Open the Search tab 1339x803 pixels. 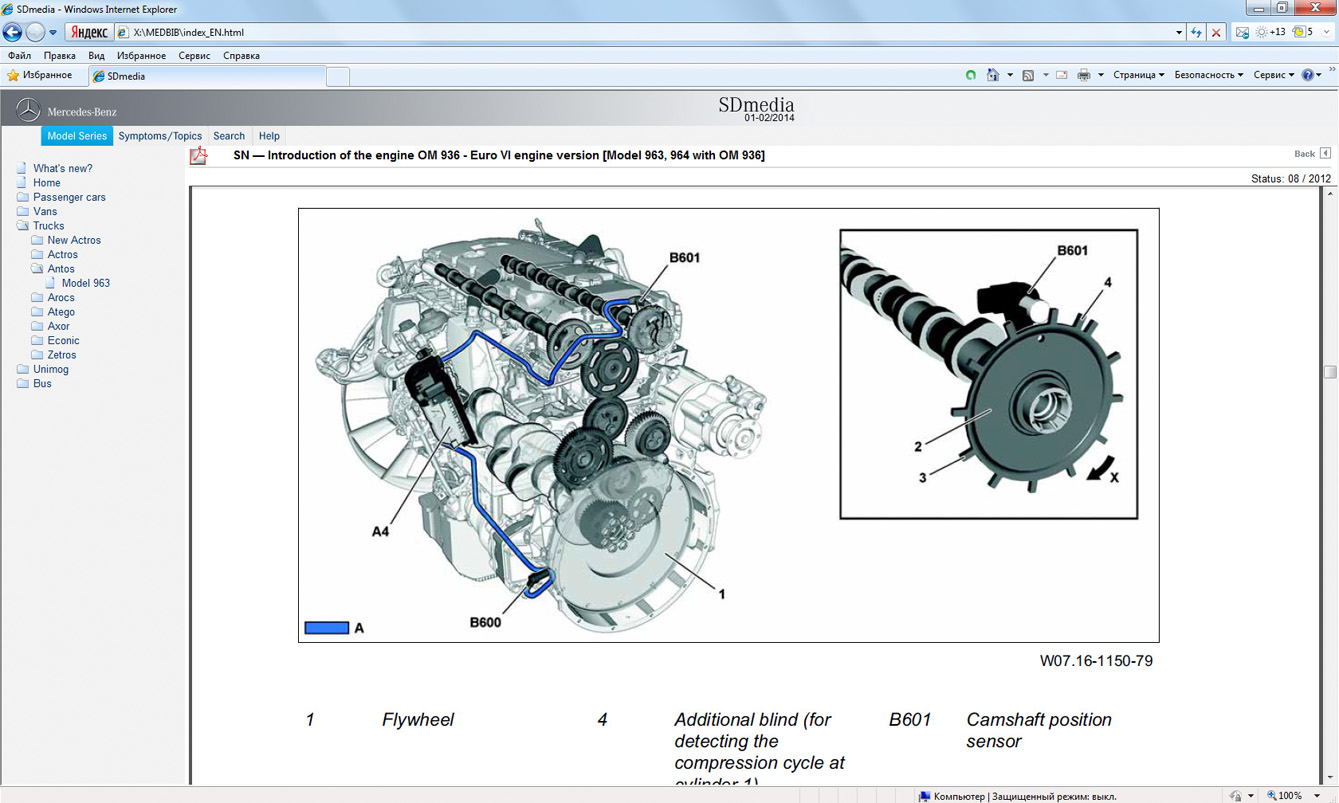click(229, 136)
